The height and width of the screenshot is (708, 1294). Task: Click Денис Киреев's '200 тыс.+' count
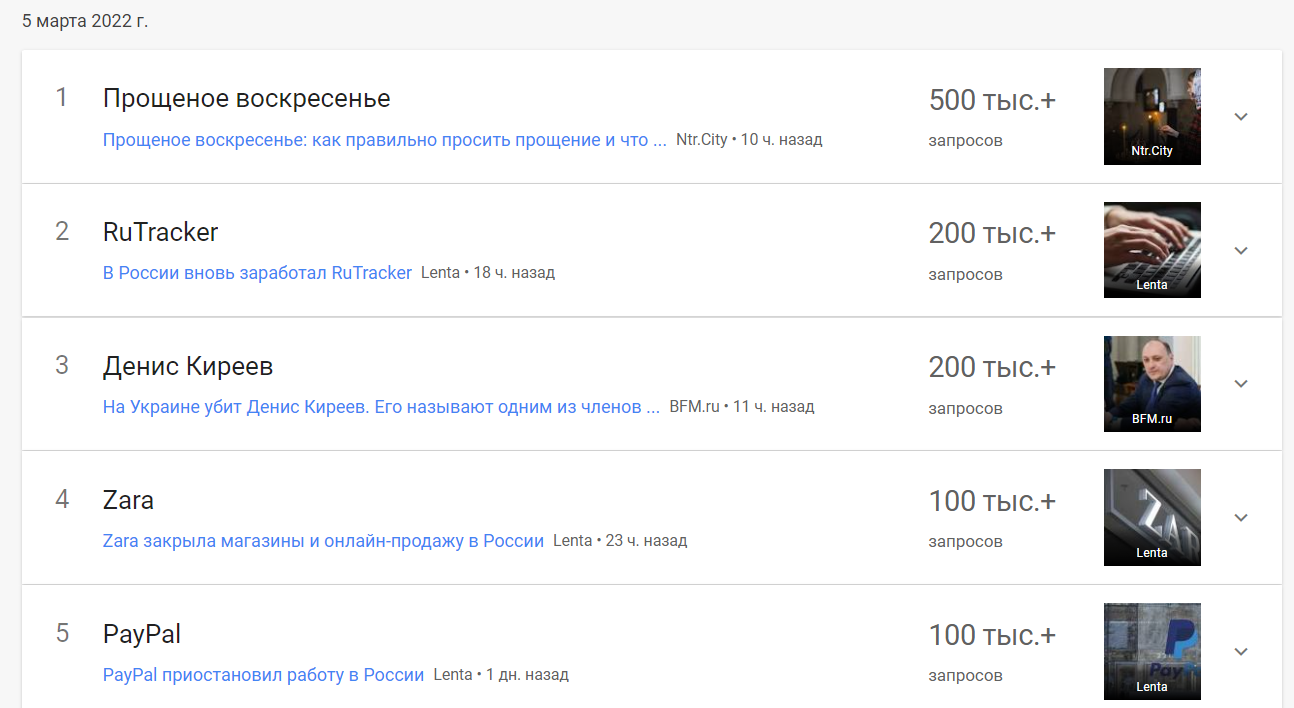pyautogui.click(x=992, y=367)
